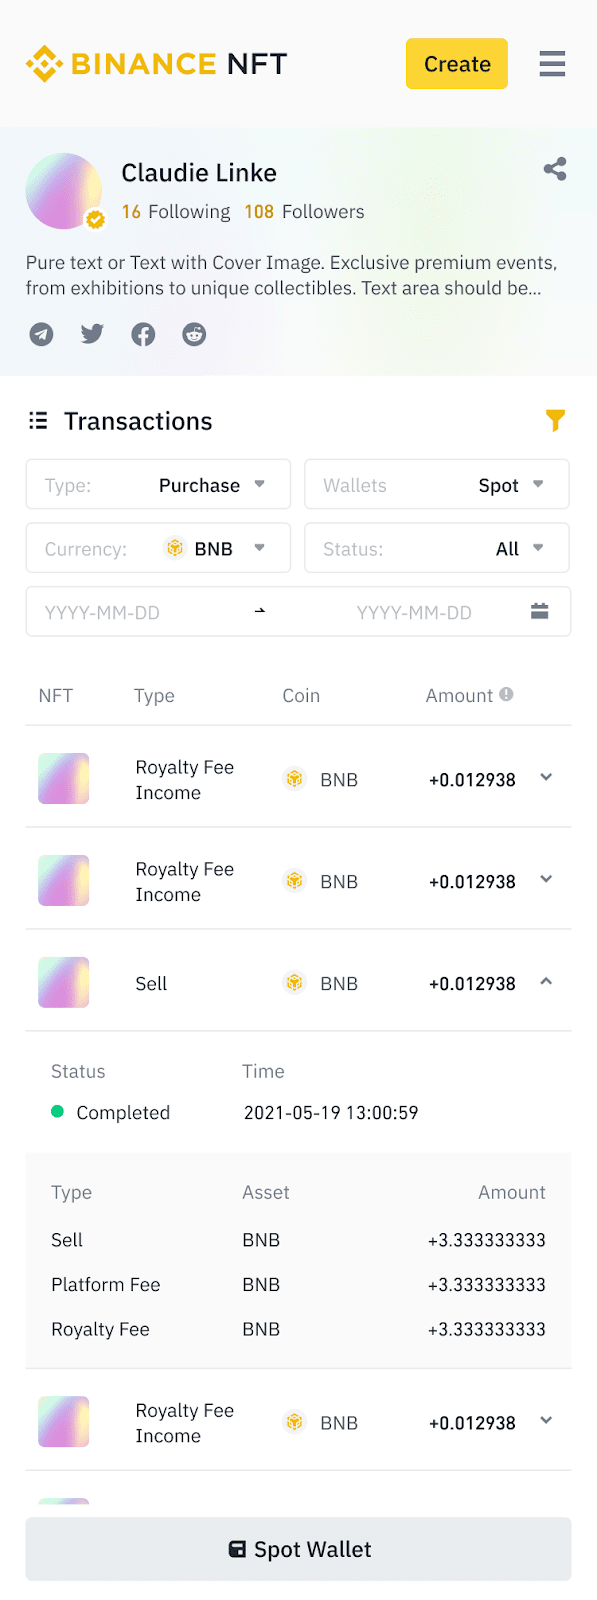Click the Amount info icon
This screenshot has height=1600, width=597.
[506, 694]
